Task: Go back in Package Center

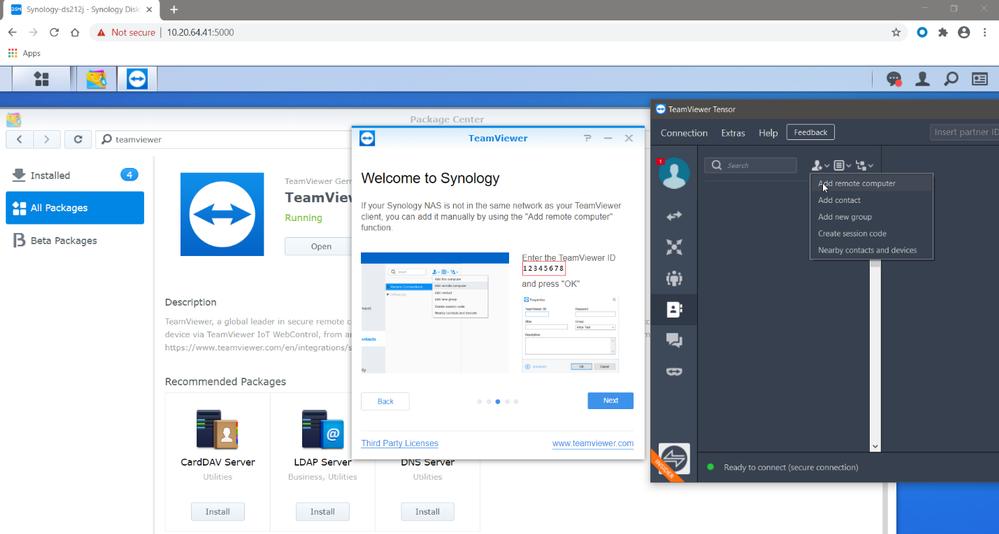Action: [19, 139]
